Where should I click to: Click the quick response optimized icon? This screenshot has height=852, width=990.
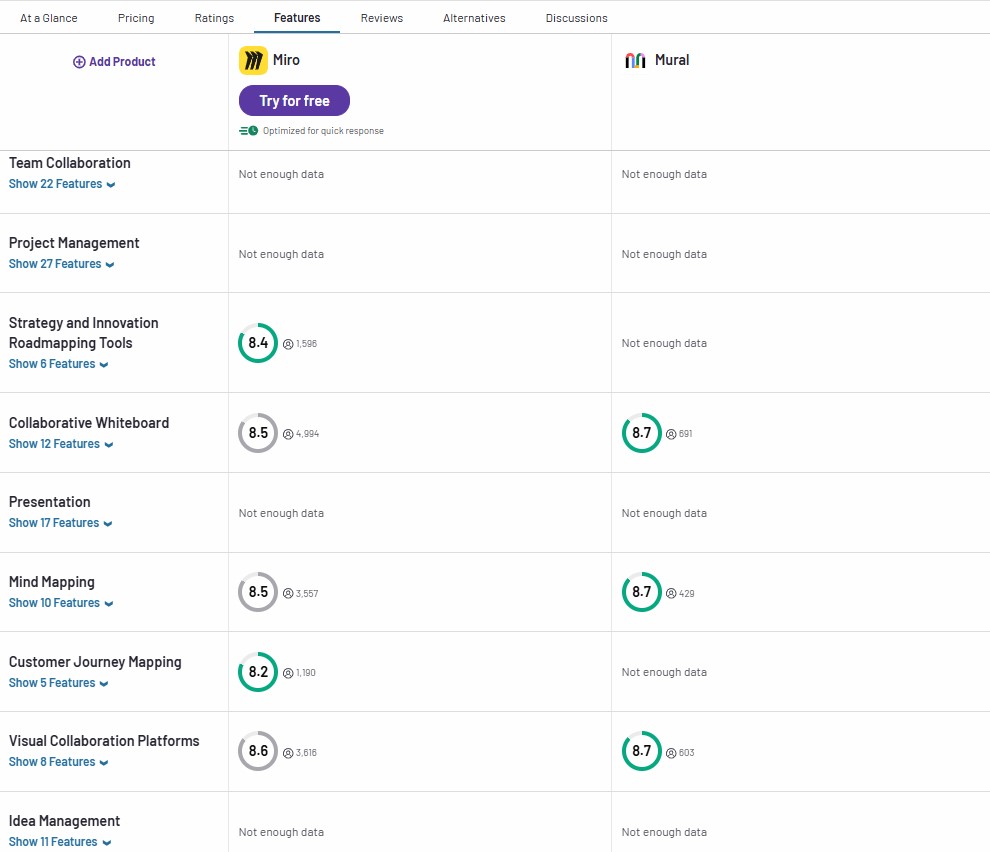[x=248, y=131]
